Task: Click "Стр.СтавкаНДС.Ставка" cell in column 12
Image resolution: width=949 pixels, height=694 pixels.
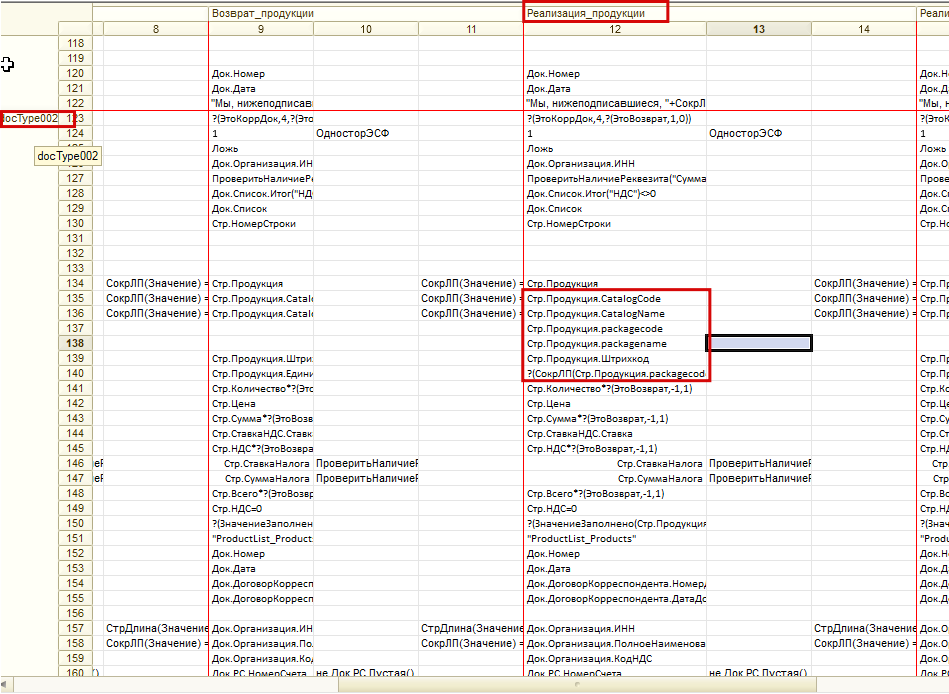Action: click(x=615, y=433)
